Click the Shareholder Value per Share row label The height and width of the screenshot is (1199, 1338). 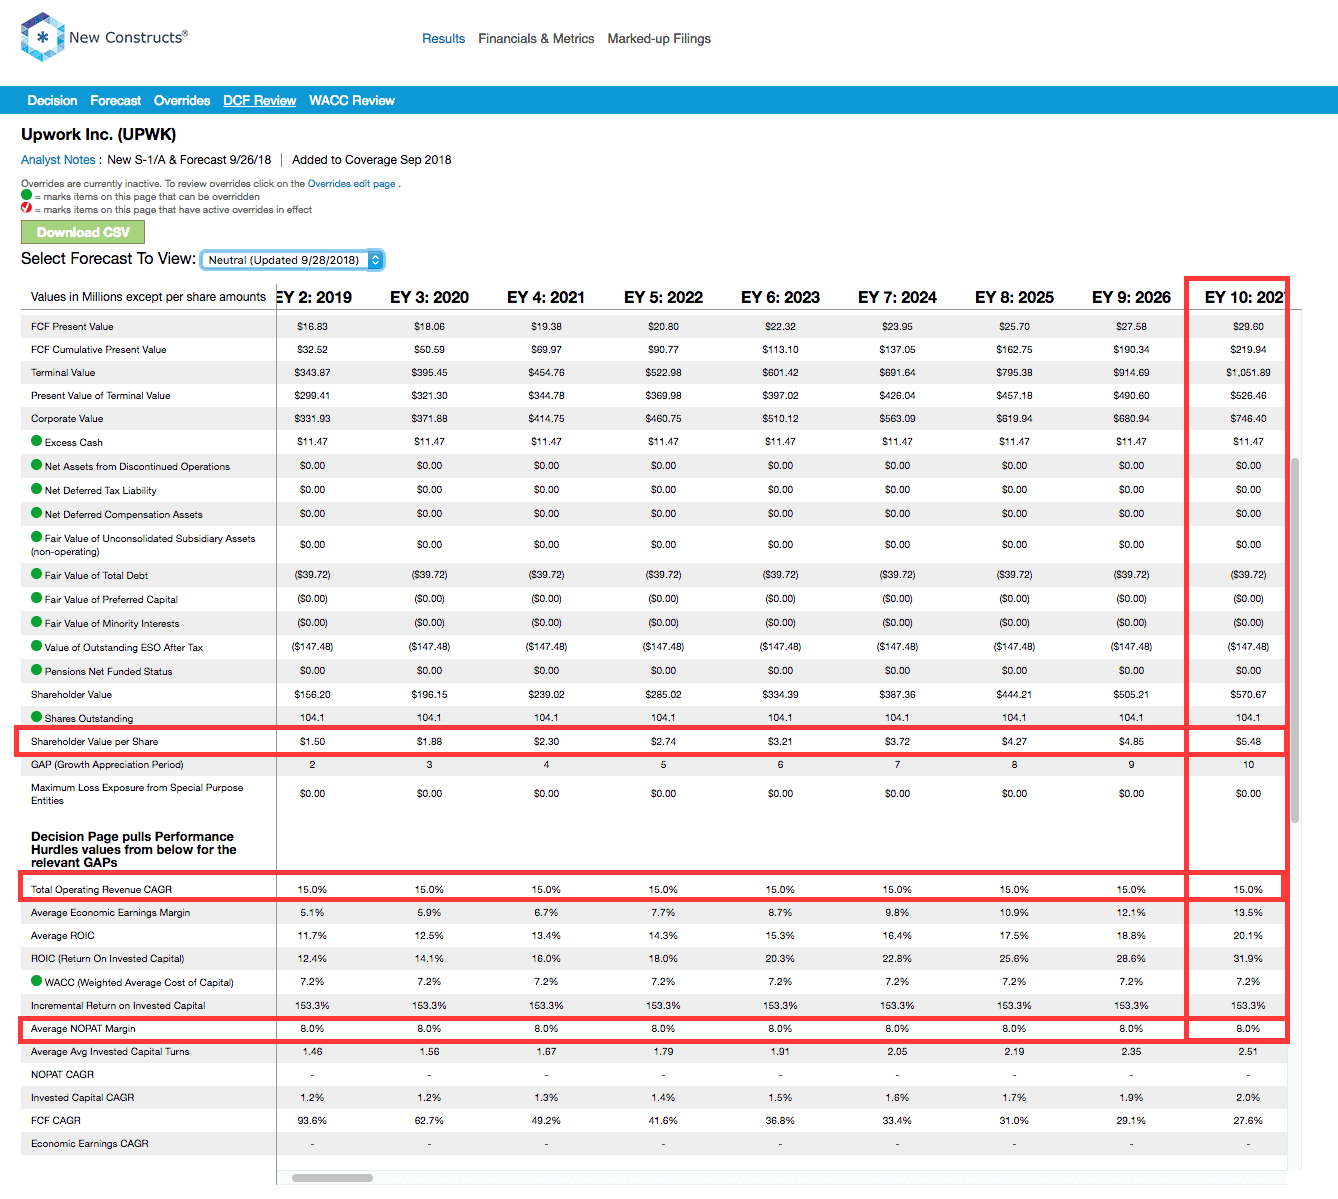(94, 742)
